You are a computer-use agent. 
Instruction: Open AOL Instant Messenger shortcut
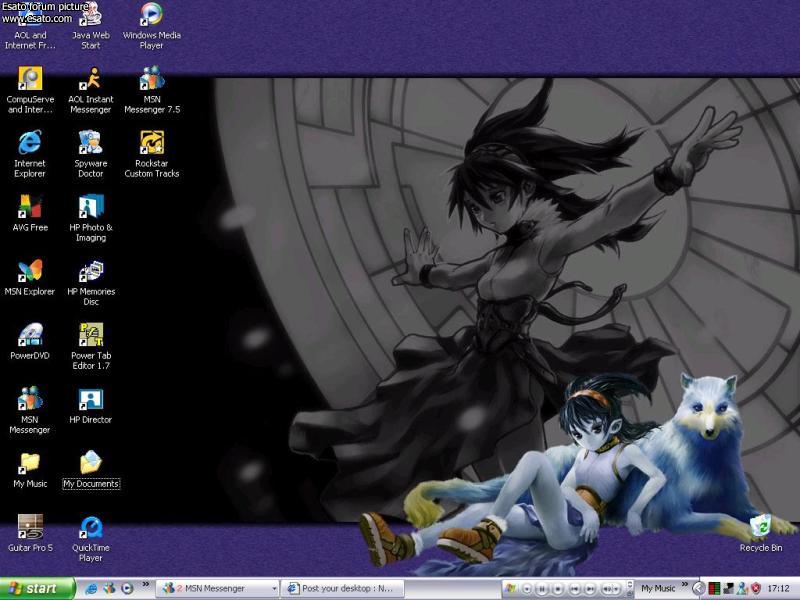tap(91, 90)
